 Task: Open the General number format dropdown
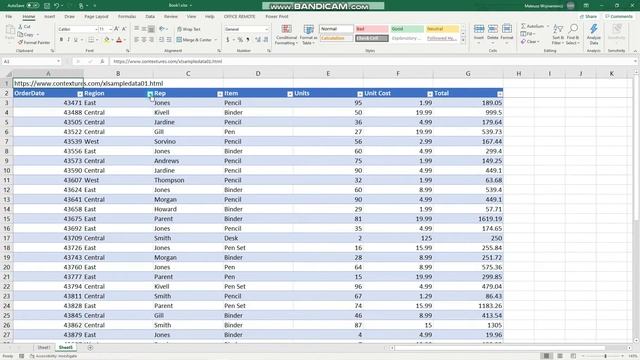point(267,29)
